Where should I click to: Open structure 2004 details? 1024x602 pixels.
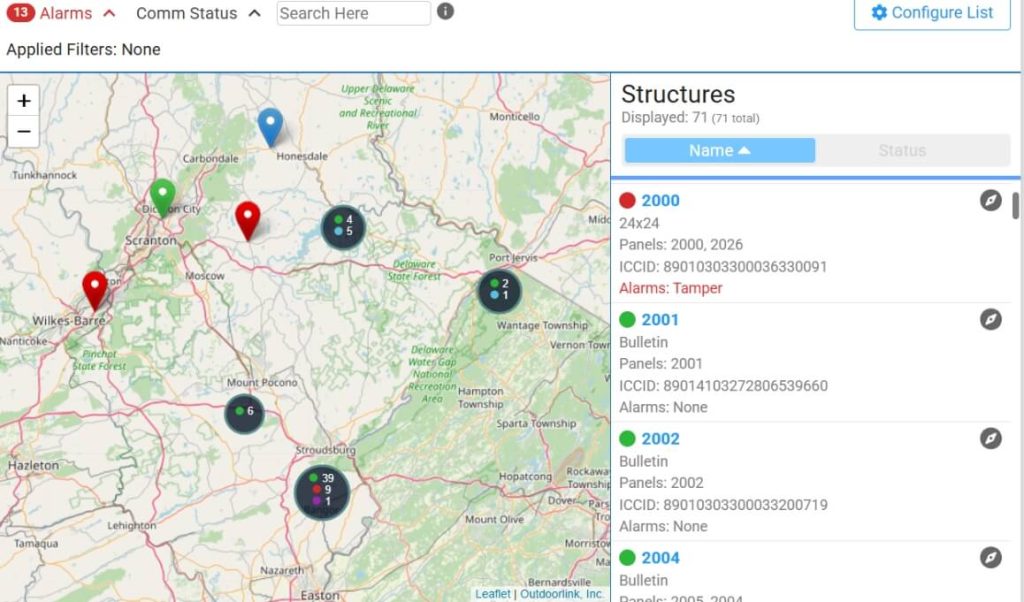(660, 558)
